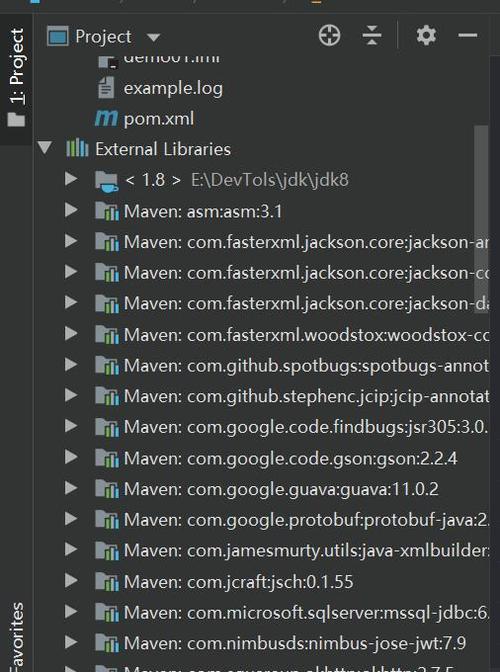The height and width of the screenshot is (672, 500).
Task: Select com.google.protobuf:protobuf-java text
Action: pos(306,520)
